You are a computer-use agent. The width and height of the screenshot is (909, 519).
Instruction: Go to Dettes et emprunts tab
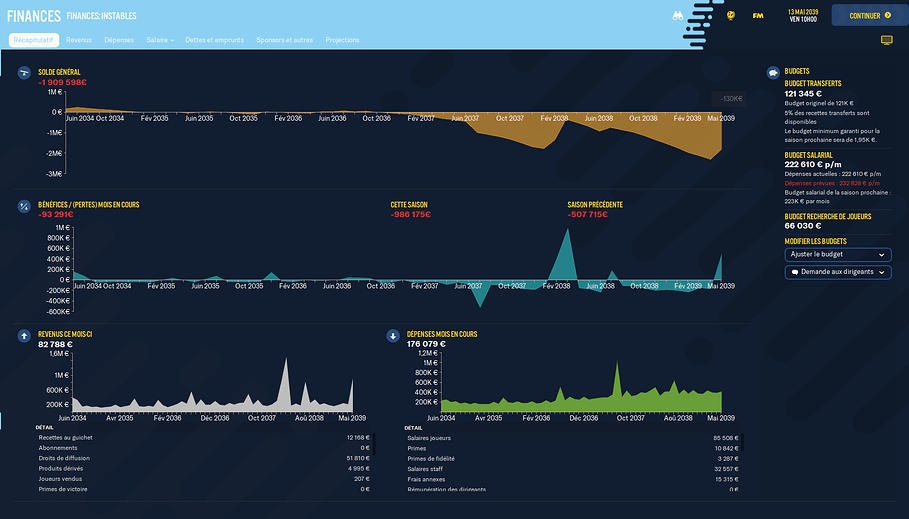pyautogui.click(x=215, y=40)
